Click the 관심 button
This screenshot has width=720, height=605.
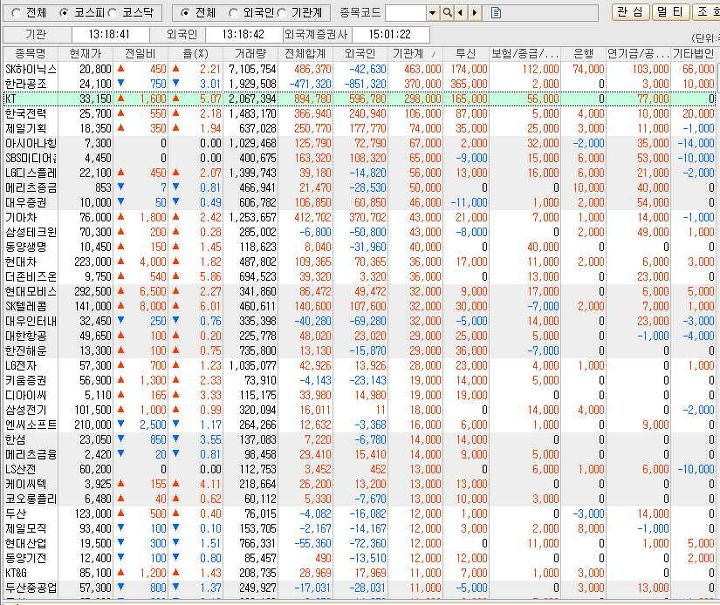point(631,12)
